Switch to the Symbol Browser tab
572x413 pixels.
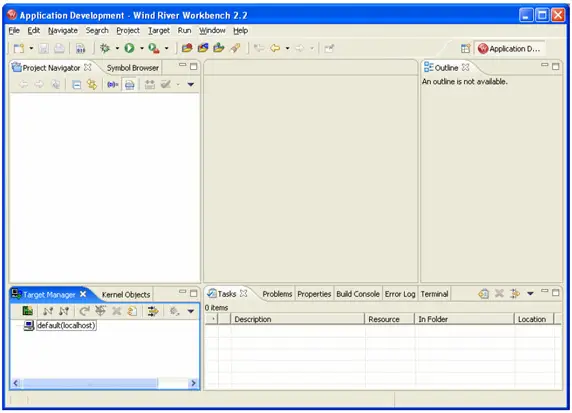tap(133, 68)
